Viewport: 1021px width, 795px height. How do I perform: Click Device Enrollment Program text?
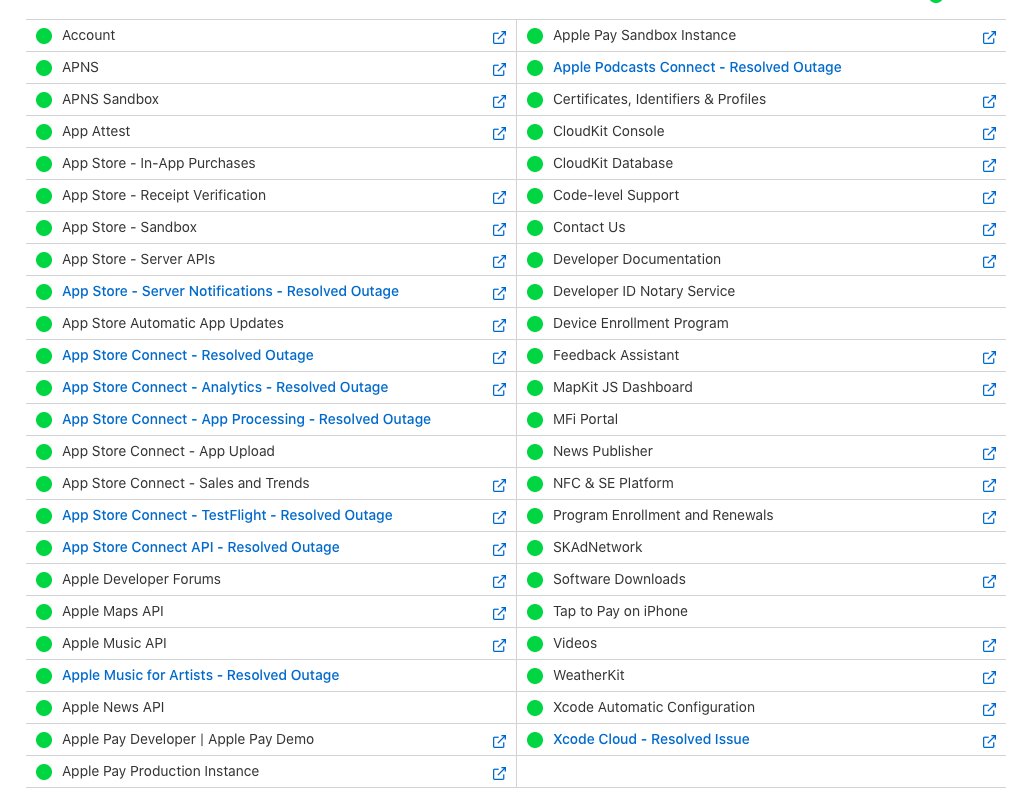tap(641, 323)
